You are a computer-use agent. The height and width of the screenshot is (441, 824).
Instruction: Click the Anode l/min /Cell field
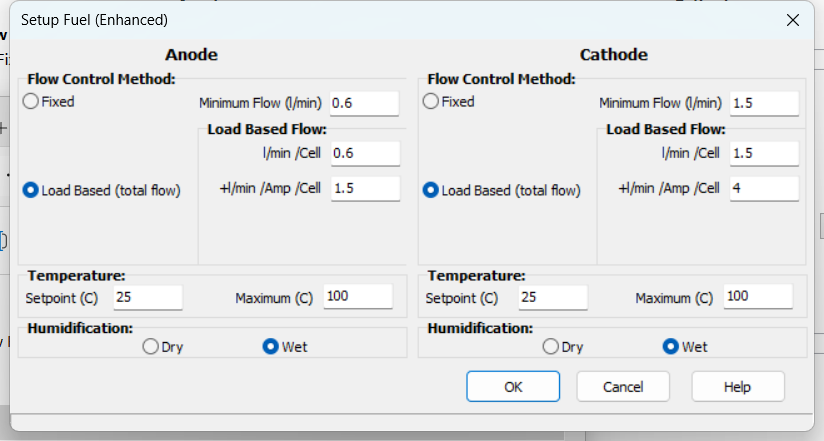pos(363,153)
